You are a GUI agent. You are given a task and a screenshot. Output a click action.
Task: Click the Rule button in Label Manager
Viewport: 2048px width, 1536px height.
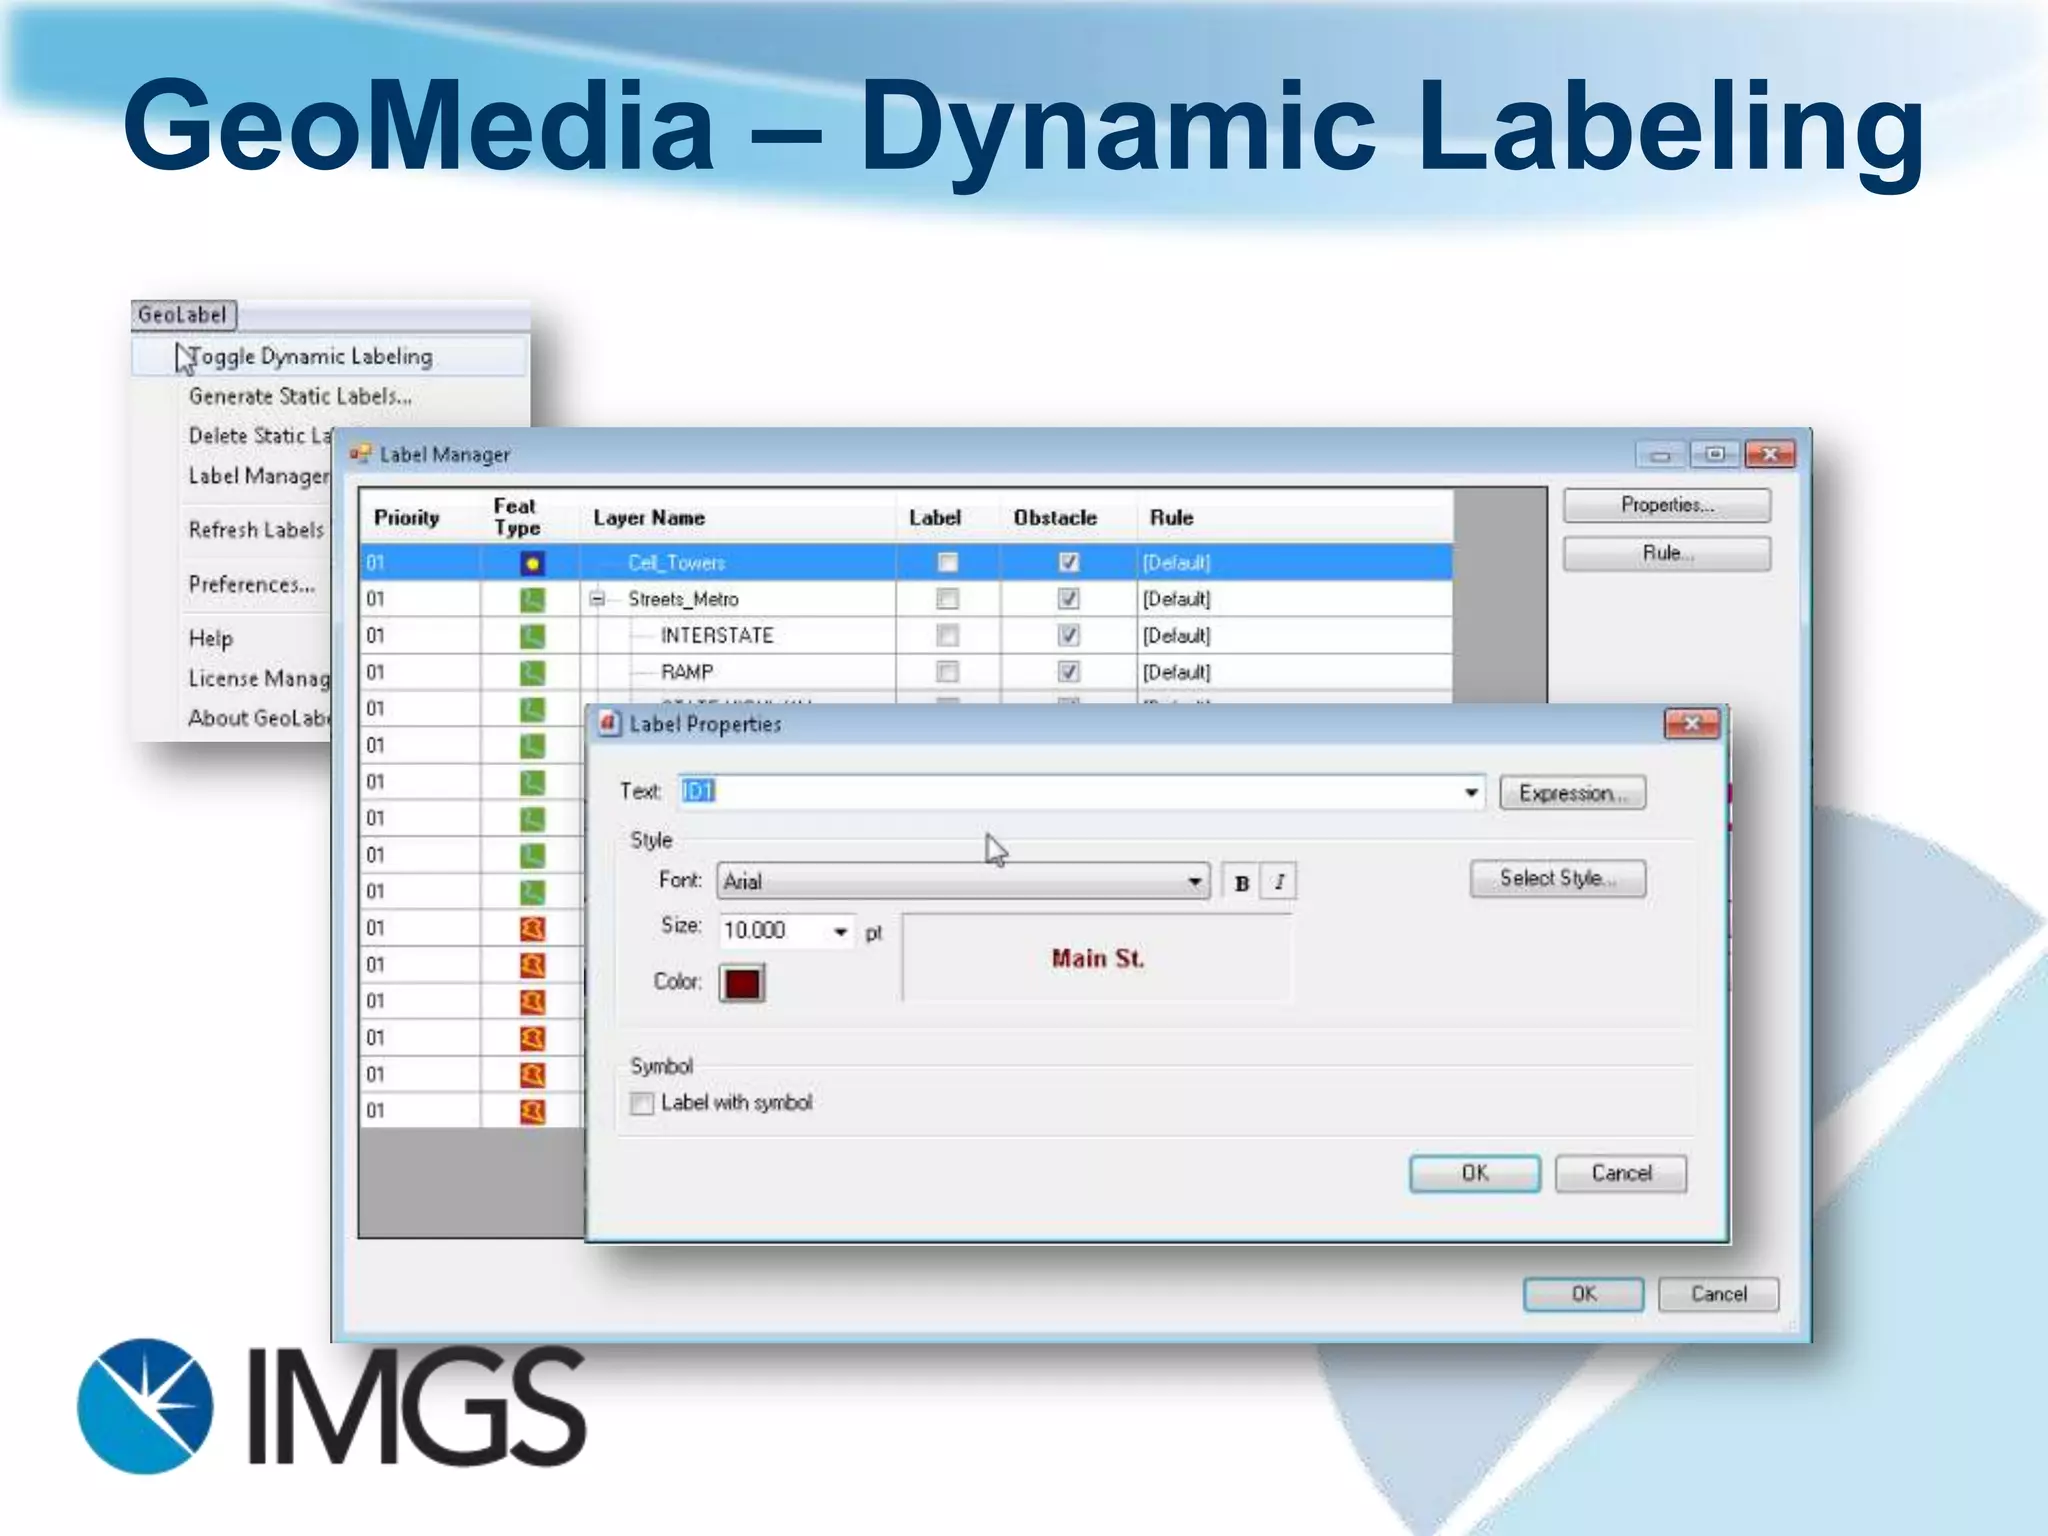[x=1667, y=553]
